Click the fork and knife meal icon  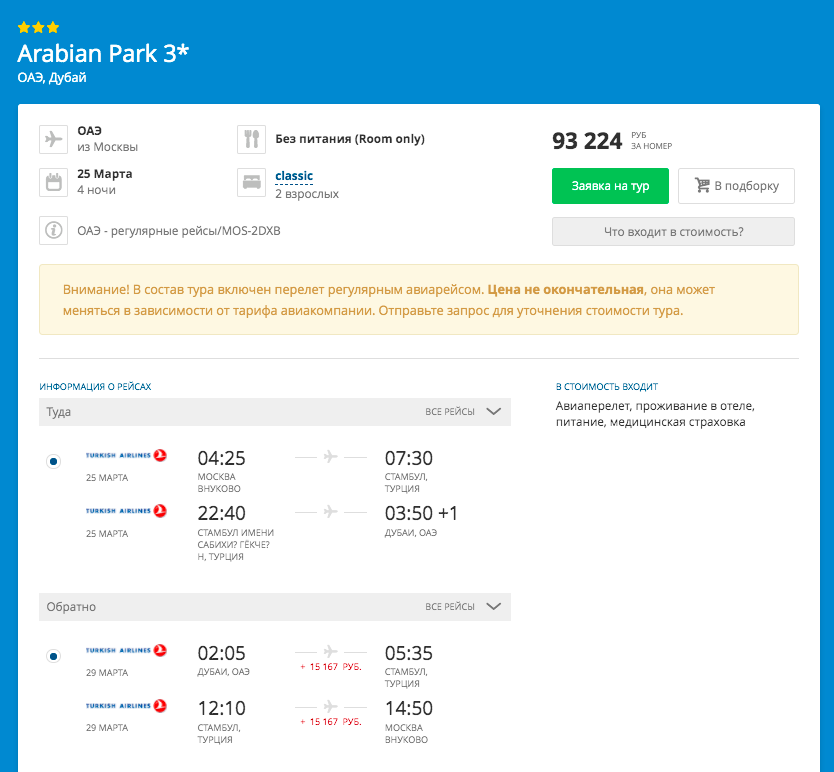point(251,139)
